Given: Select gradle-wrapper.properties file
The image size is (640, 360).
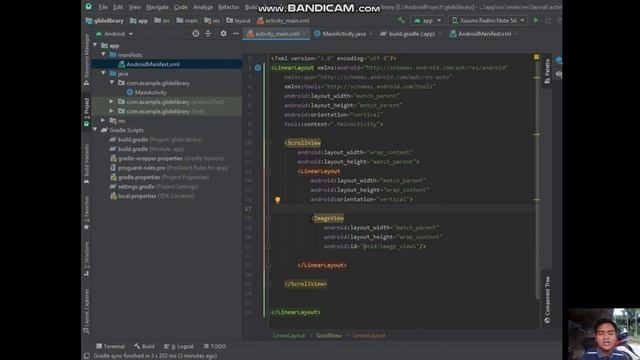Looking at the screenshot, I should pos(167,158).
